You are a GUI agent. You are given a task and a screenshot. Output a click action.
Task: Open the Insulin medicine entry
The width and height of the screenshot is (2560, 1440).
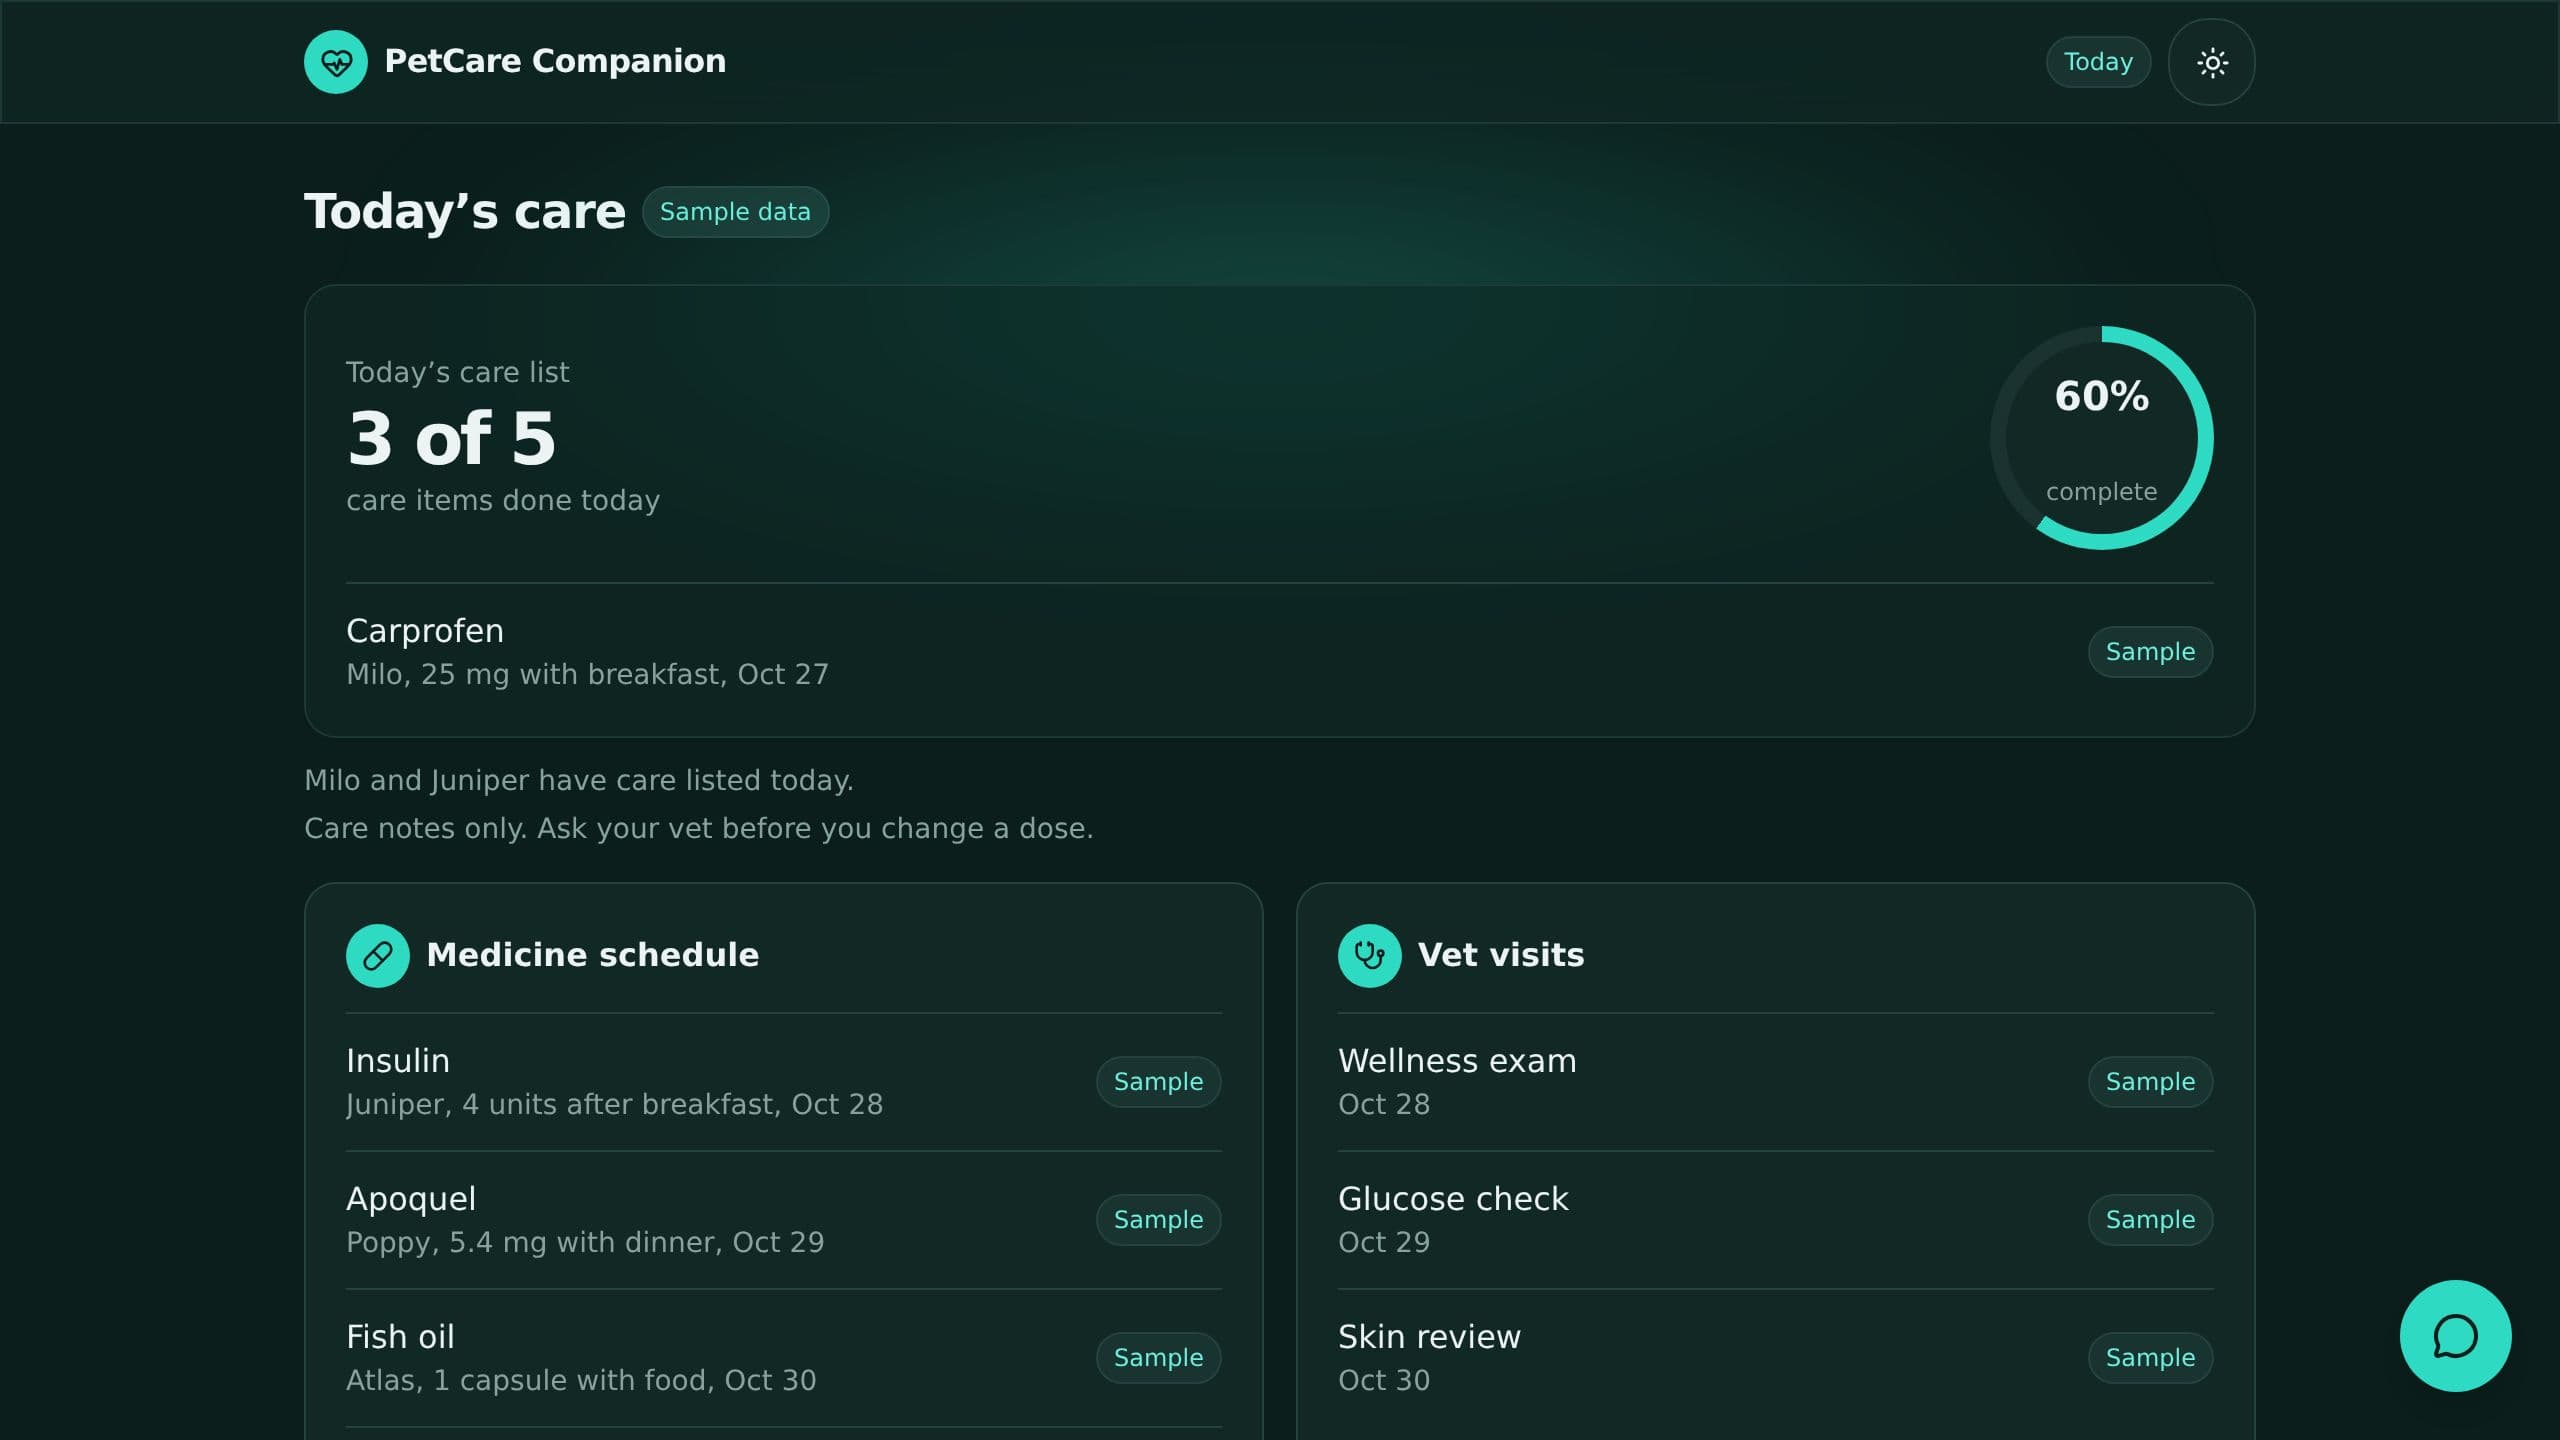click(783, 1082)
